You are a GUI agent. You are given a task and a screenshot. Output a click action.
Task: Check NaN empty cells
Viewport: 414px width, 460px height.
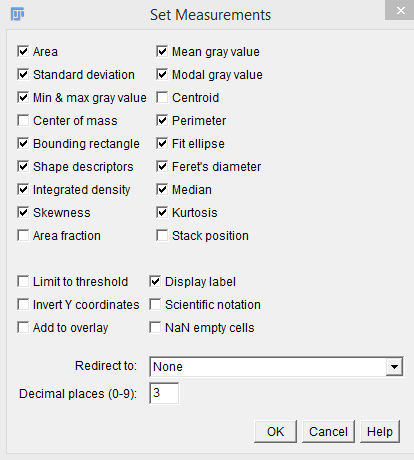click(x=155, y=327)
